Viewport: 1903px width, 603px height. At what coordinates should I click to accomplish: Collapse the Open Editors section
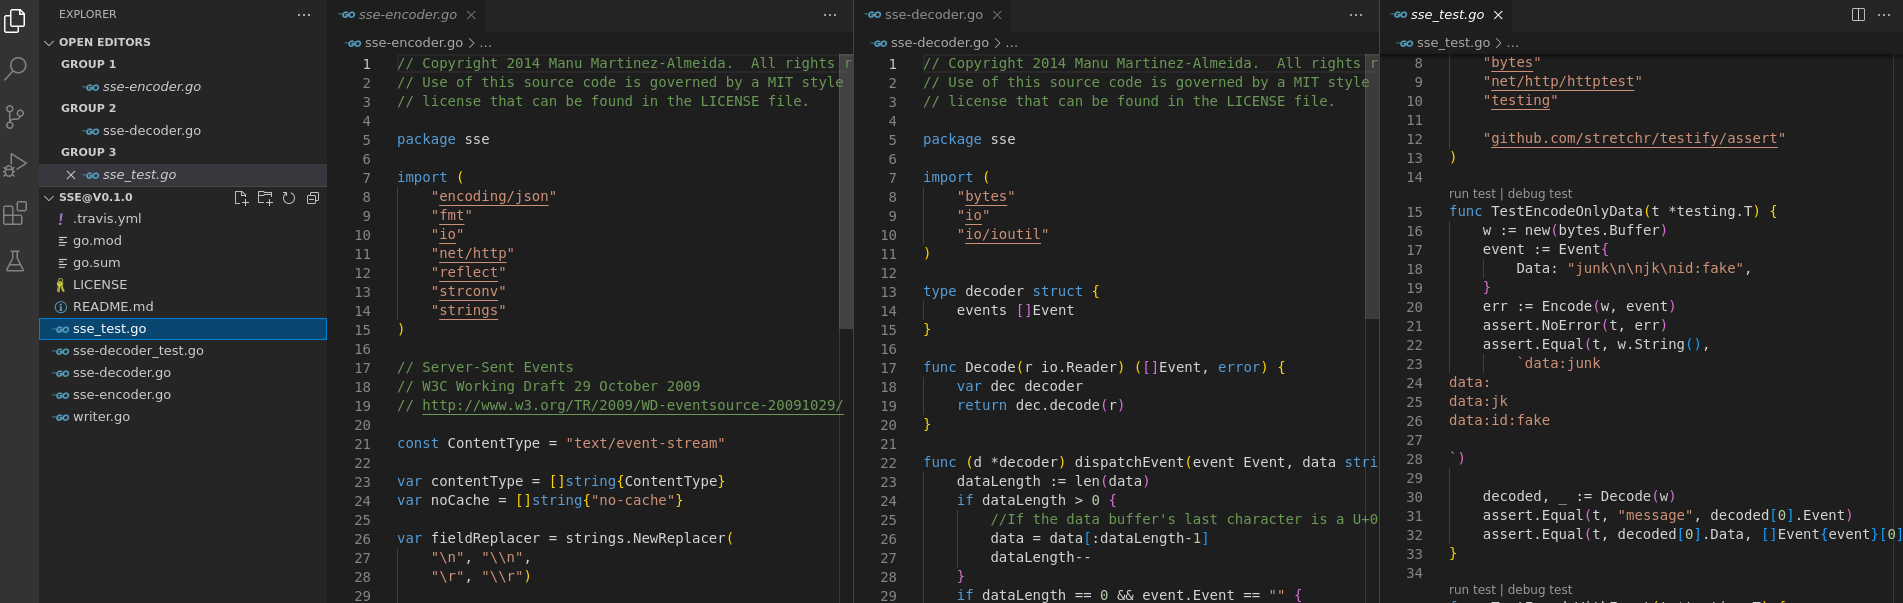tap(49, 42)
